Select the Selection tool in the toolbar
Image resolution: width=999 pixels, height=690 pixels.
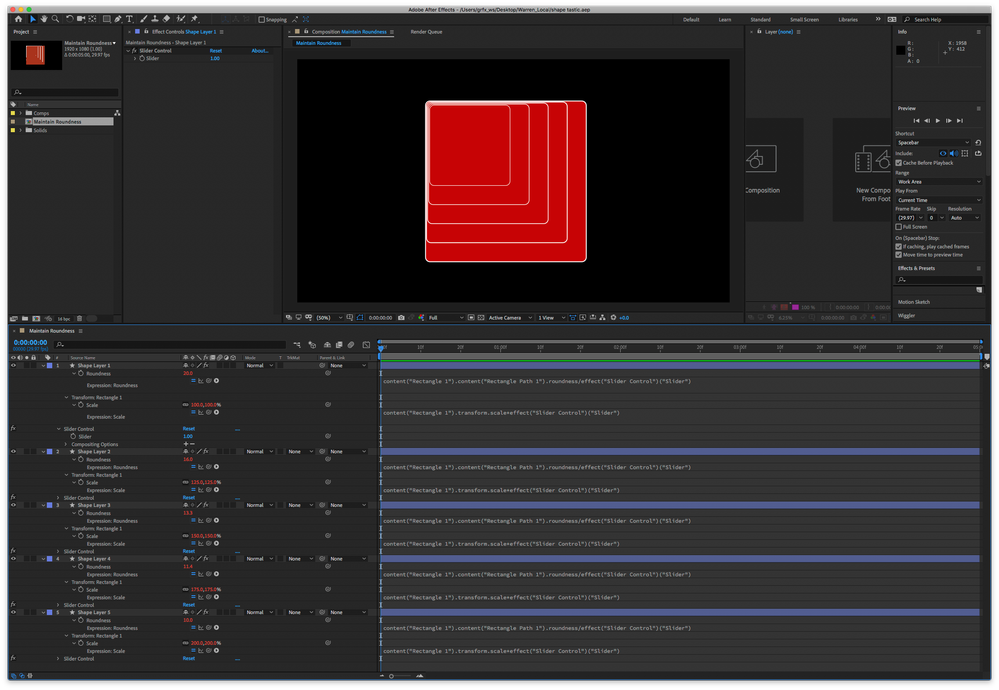tap(32, 19)
